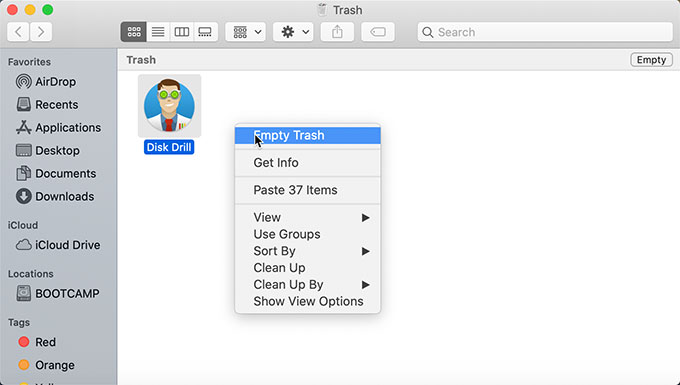Click the Edit Tags toolbar button
The image size is (680, 385).
click(x=378, y=32)
